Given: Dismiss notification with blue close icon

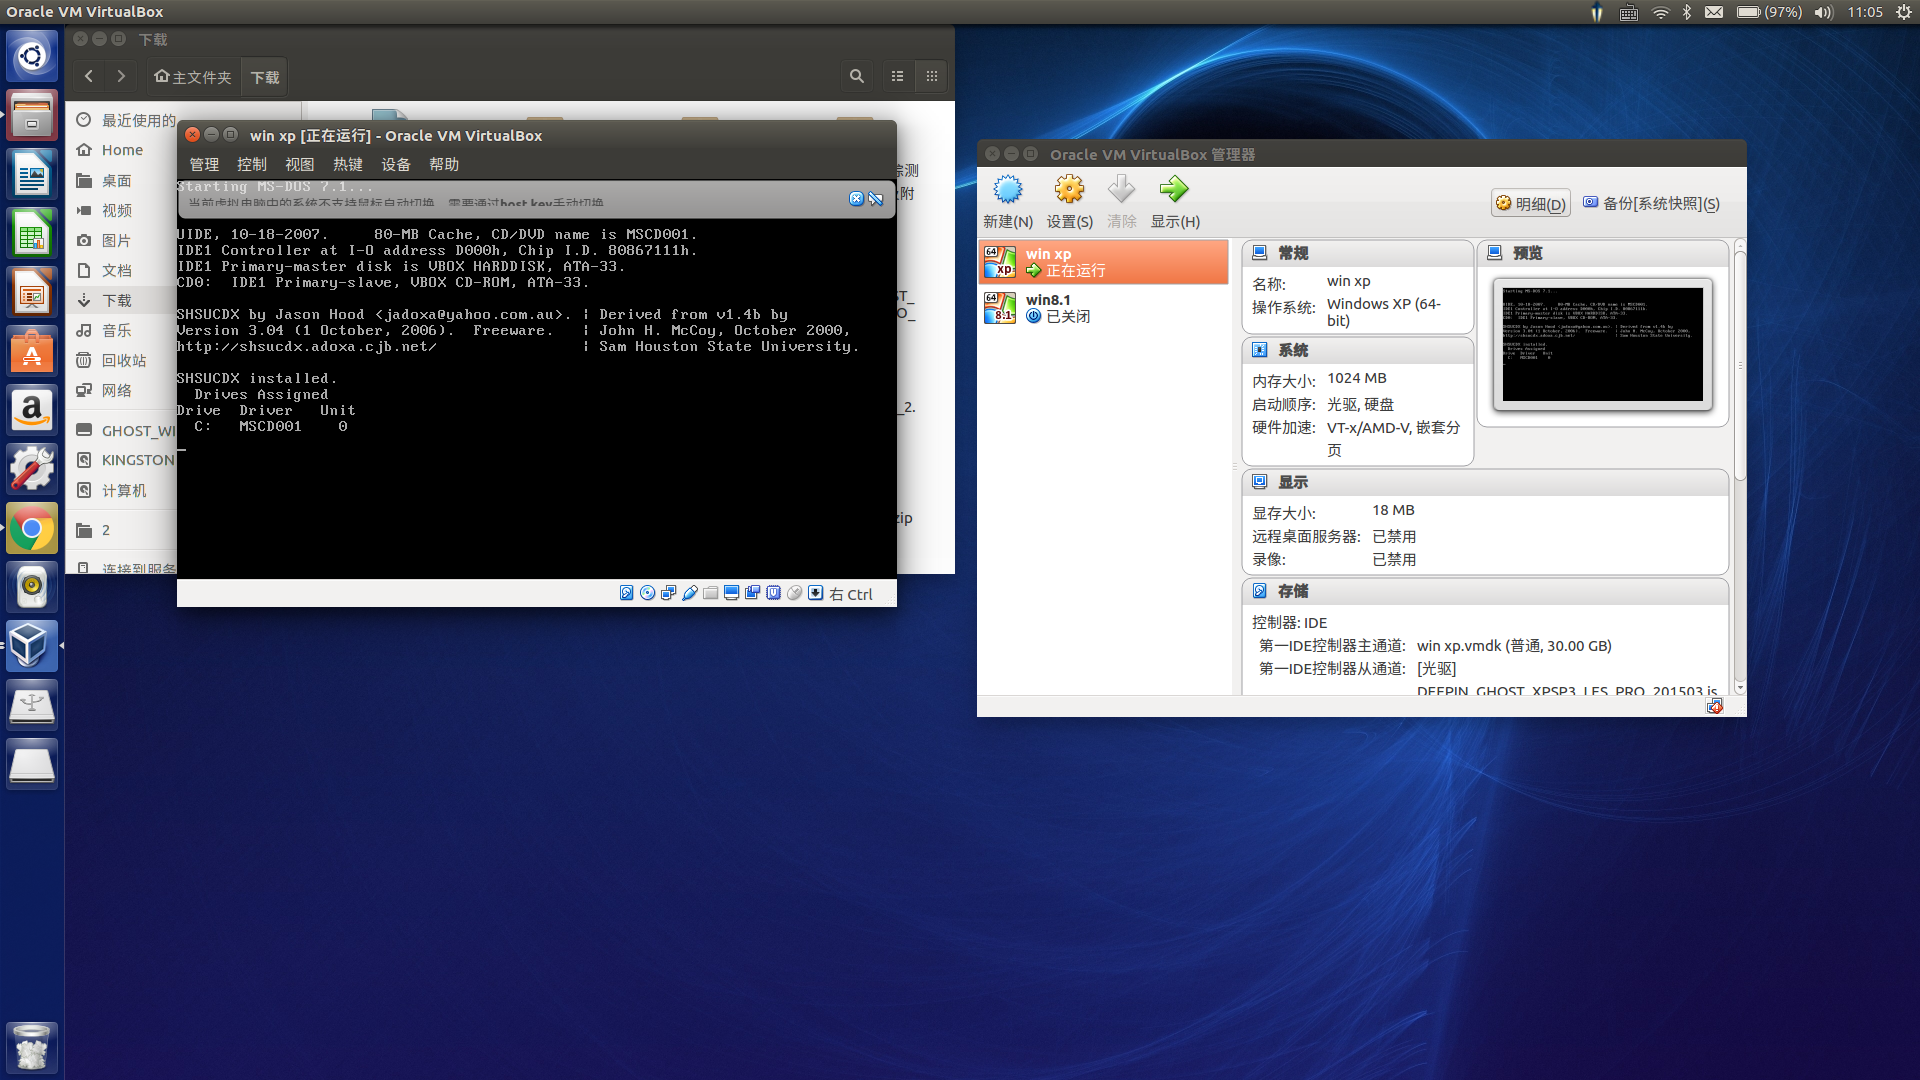Looking at the screenshot, I should [x=856, y=198].
